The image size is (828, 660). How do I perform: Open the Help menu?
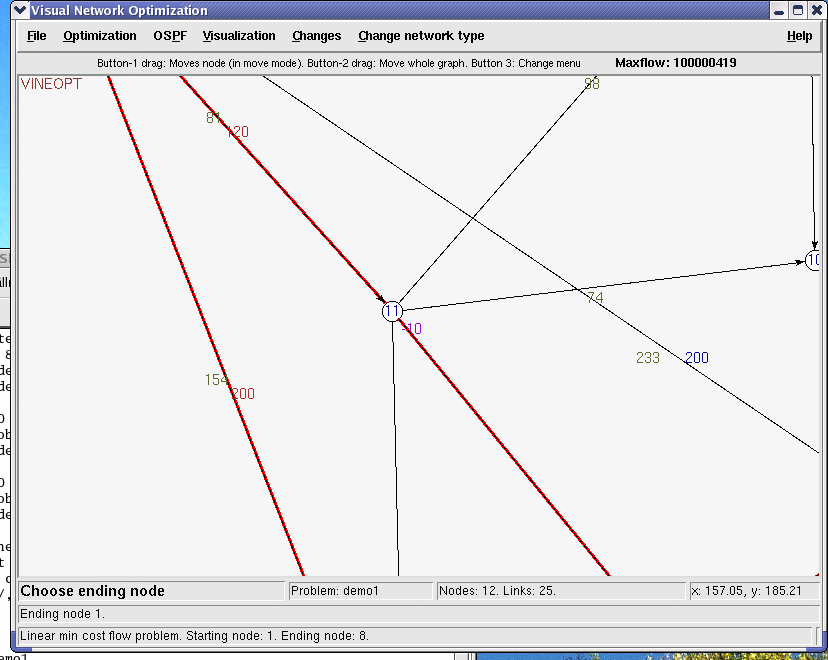point(799,36)
